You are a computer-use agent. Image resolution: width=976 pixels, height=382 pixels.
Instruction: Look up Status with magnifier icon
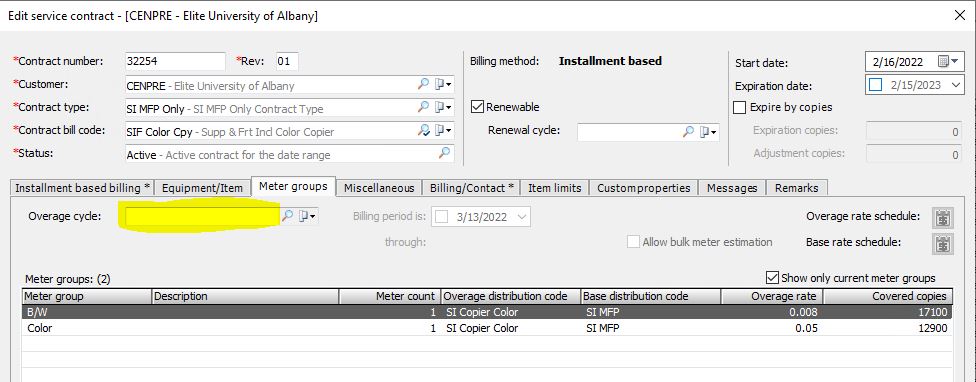coord(444,153)
